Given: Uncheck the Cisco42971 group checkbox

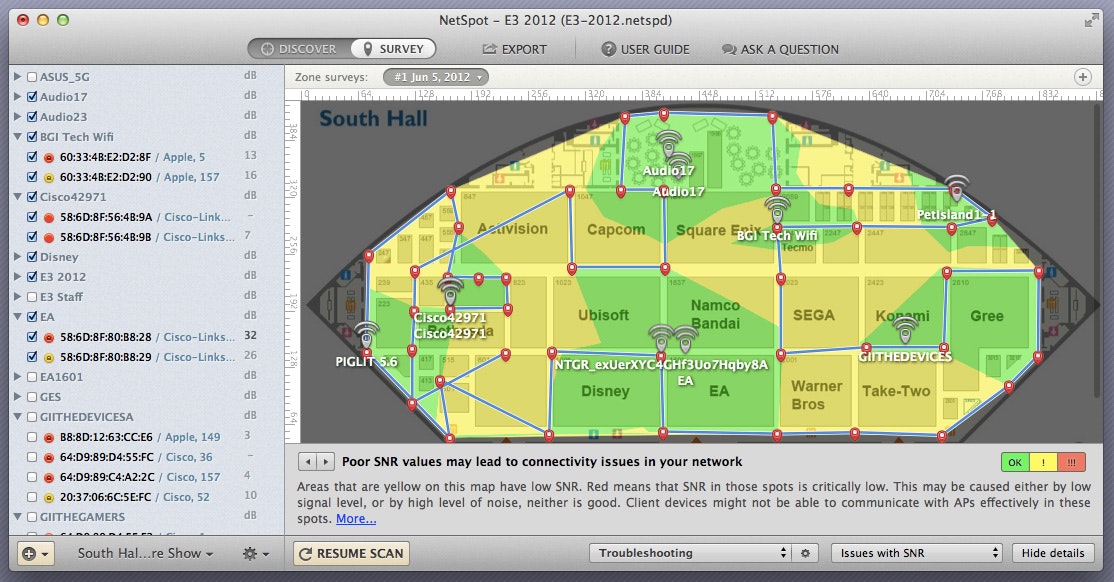Looking at the screenshot, I should point(31,197).
